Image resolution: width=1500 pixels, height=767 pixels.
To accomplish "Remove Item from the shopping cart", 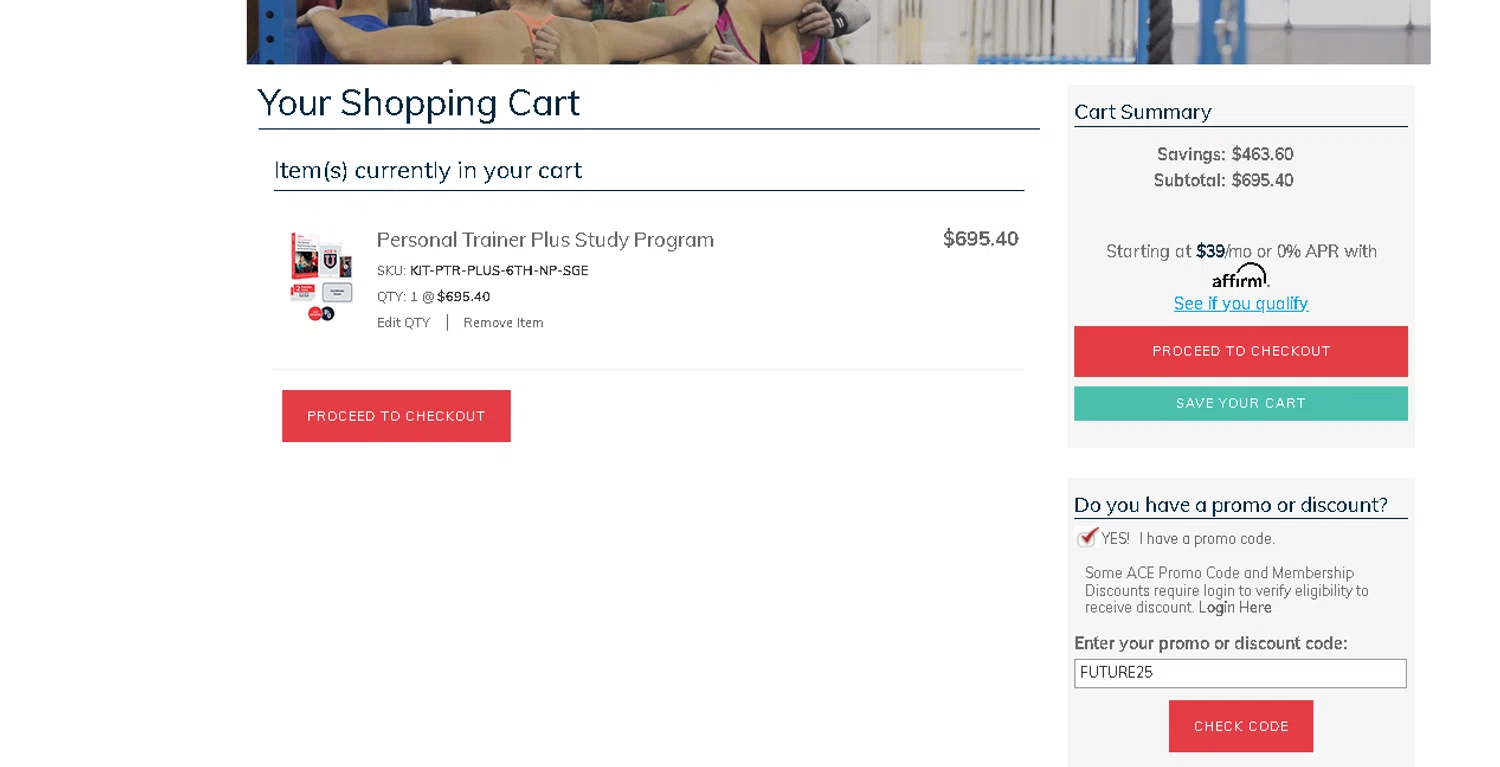I will [503, 323].
